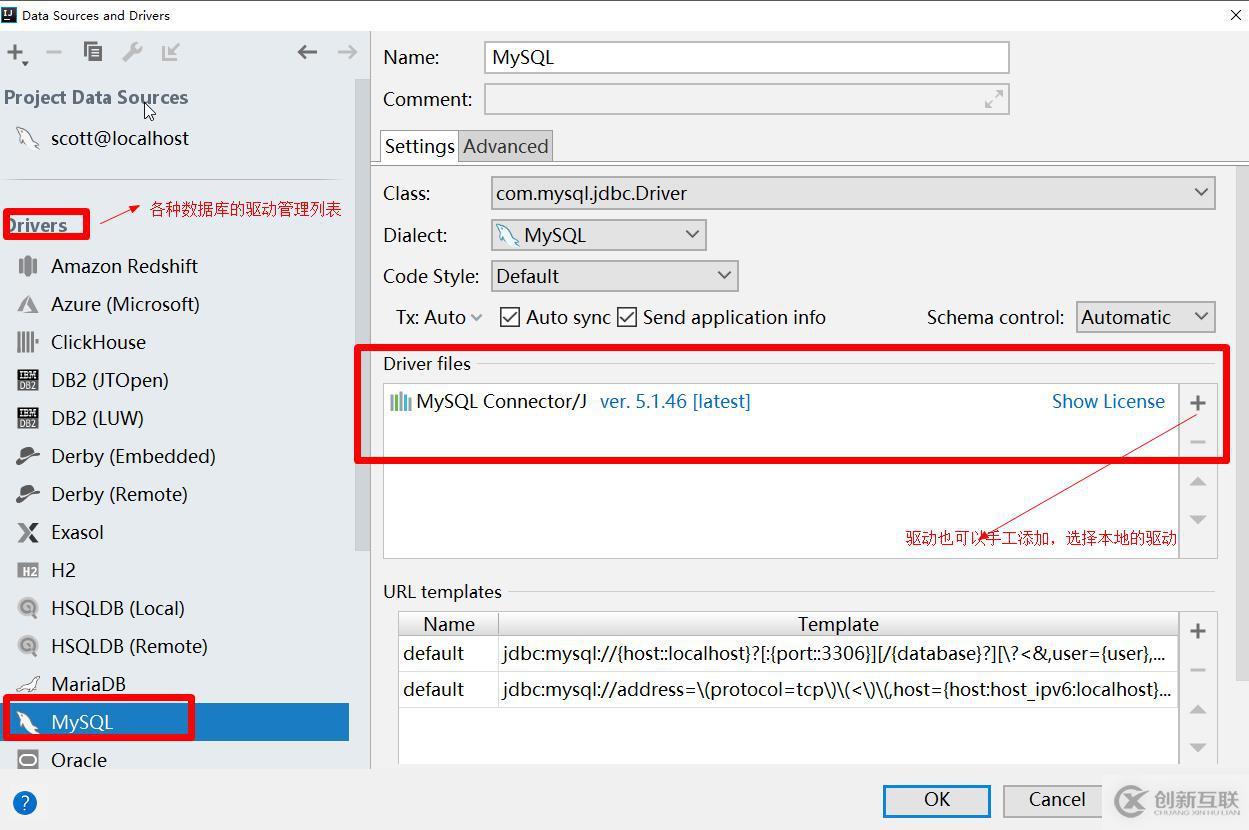Add a driver file with plus button
1249x830 pixels.
1198,403
